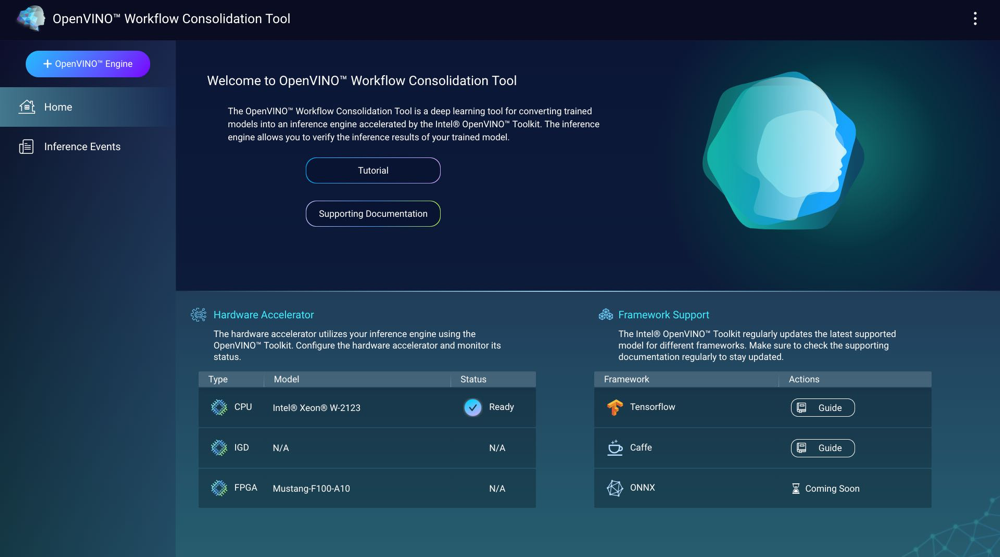Go to Home in the sidebar
The height and width of the screenshot is (557, 1000).
tap(58, 107)
